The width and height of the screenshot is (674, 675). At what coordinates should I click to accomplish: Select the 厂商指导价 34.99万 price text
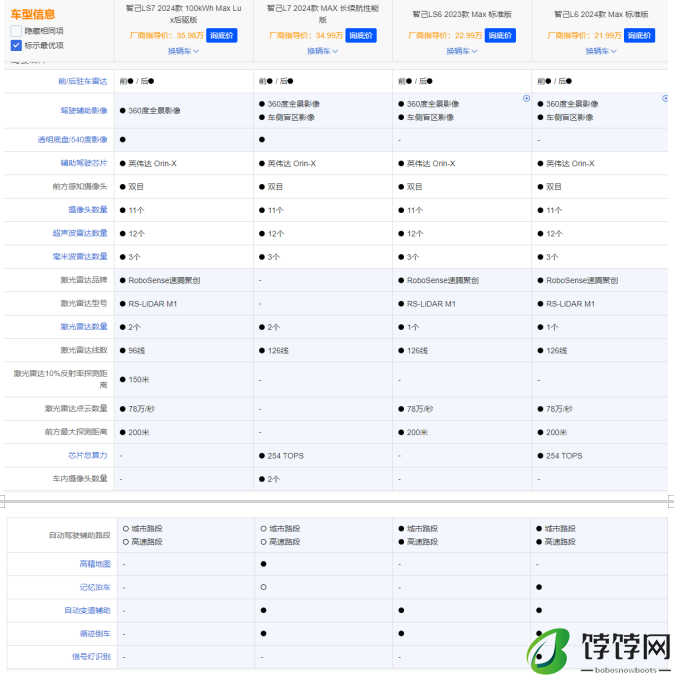pos(306,35)
